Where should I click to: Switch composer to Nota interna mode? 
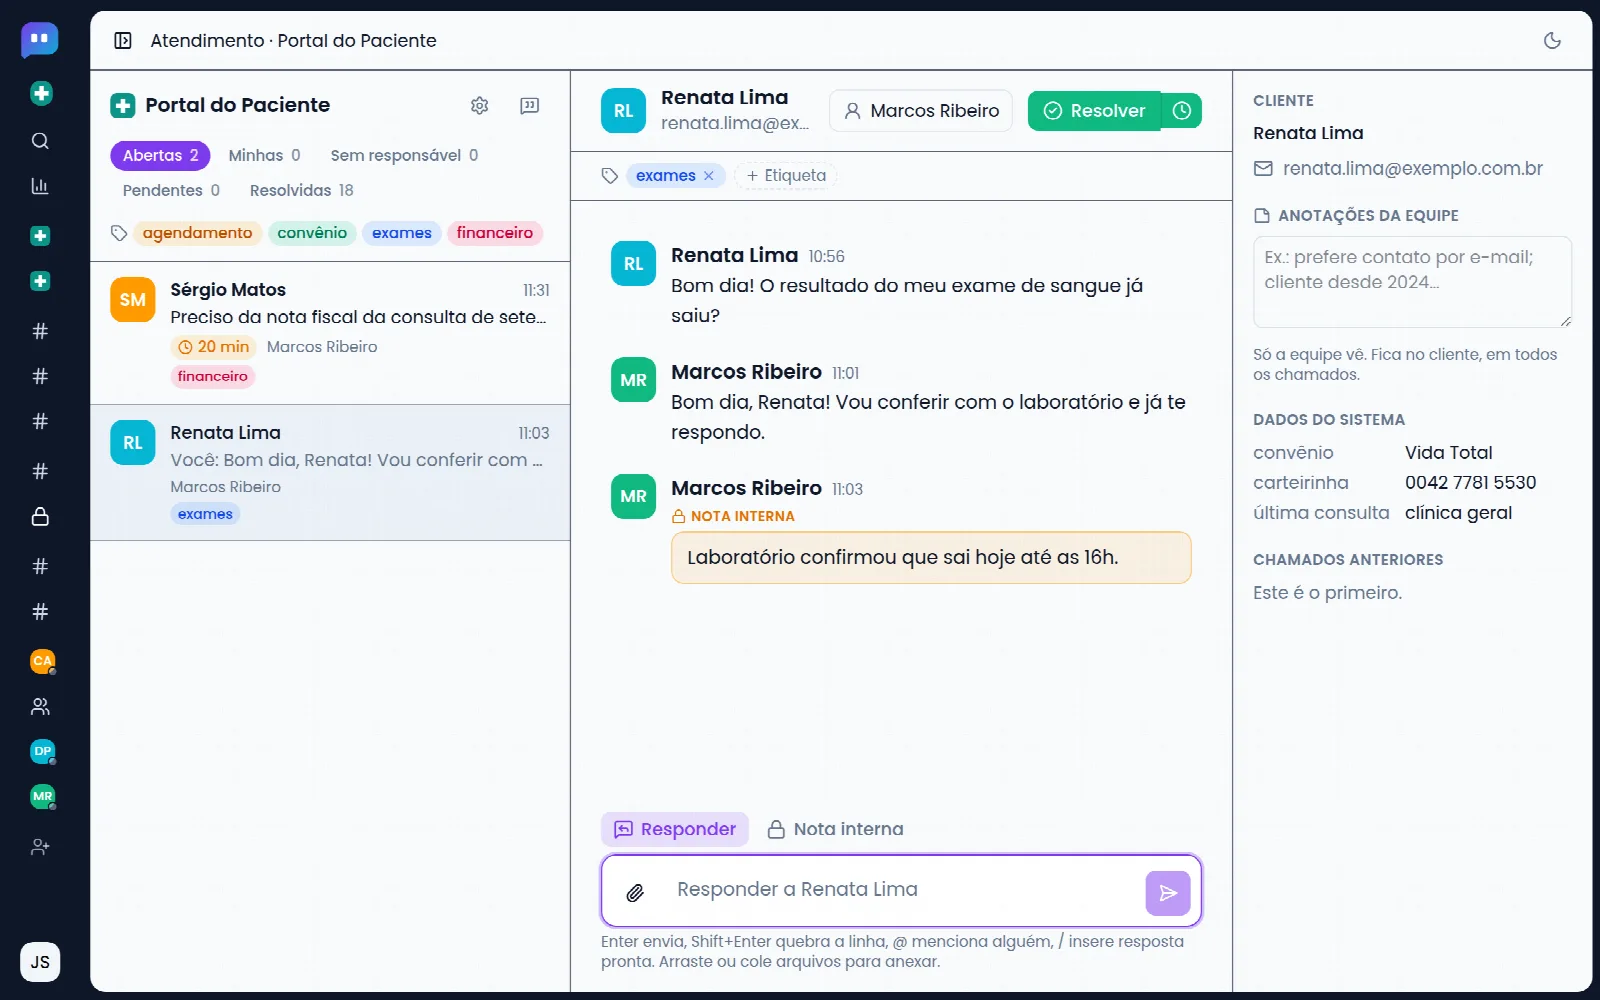tap(835, 830)
